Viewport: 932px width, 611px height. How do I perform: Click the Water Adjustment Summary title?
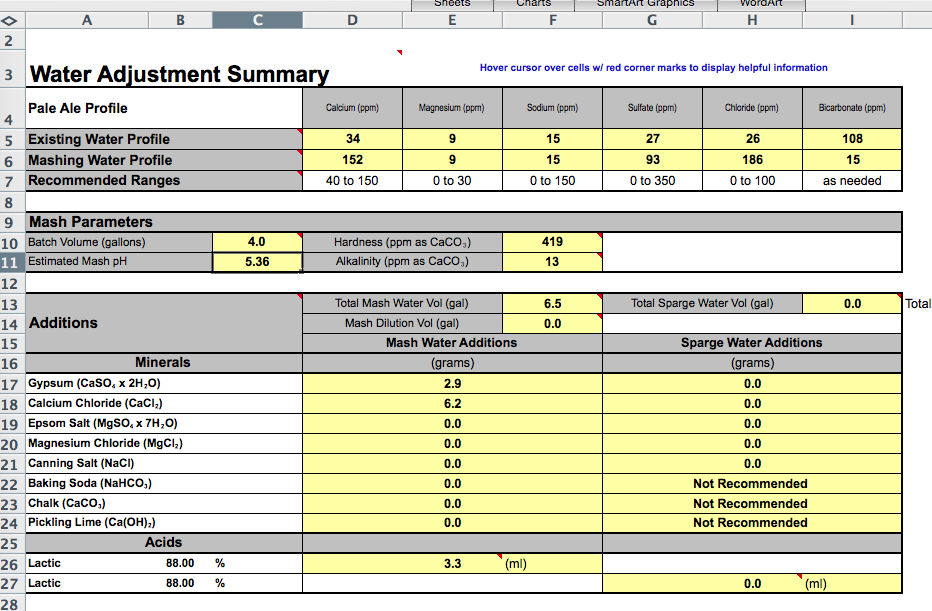[x=180, y=74]
